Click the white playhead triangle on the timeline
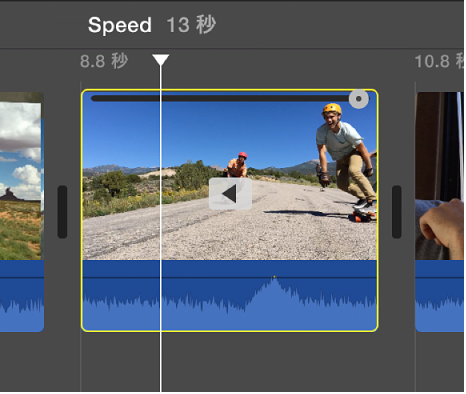Image resolution: width=466 pixels, height=394 pixels. [161, 60]
